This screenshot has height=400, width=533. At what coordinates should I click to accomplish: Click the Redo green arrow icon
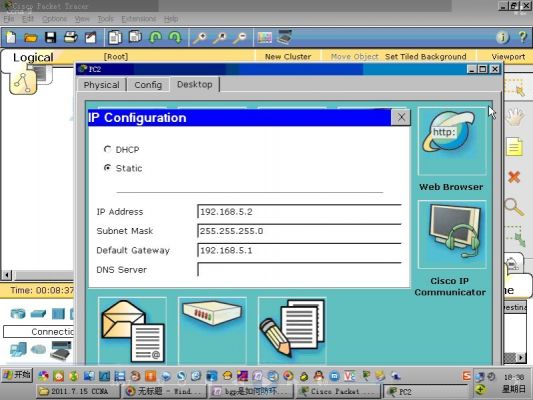click(x=175, y=37)
